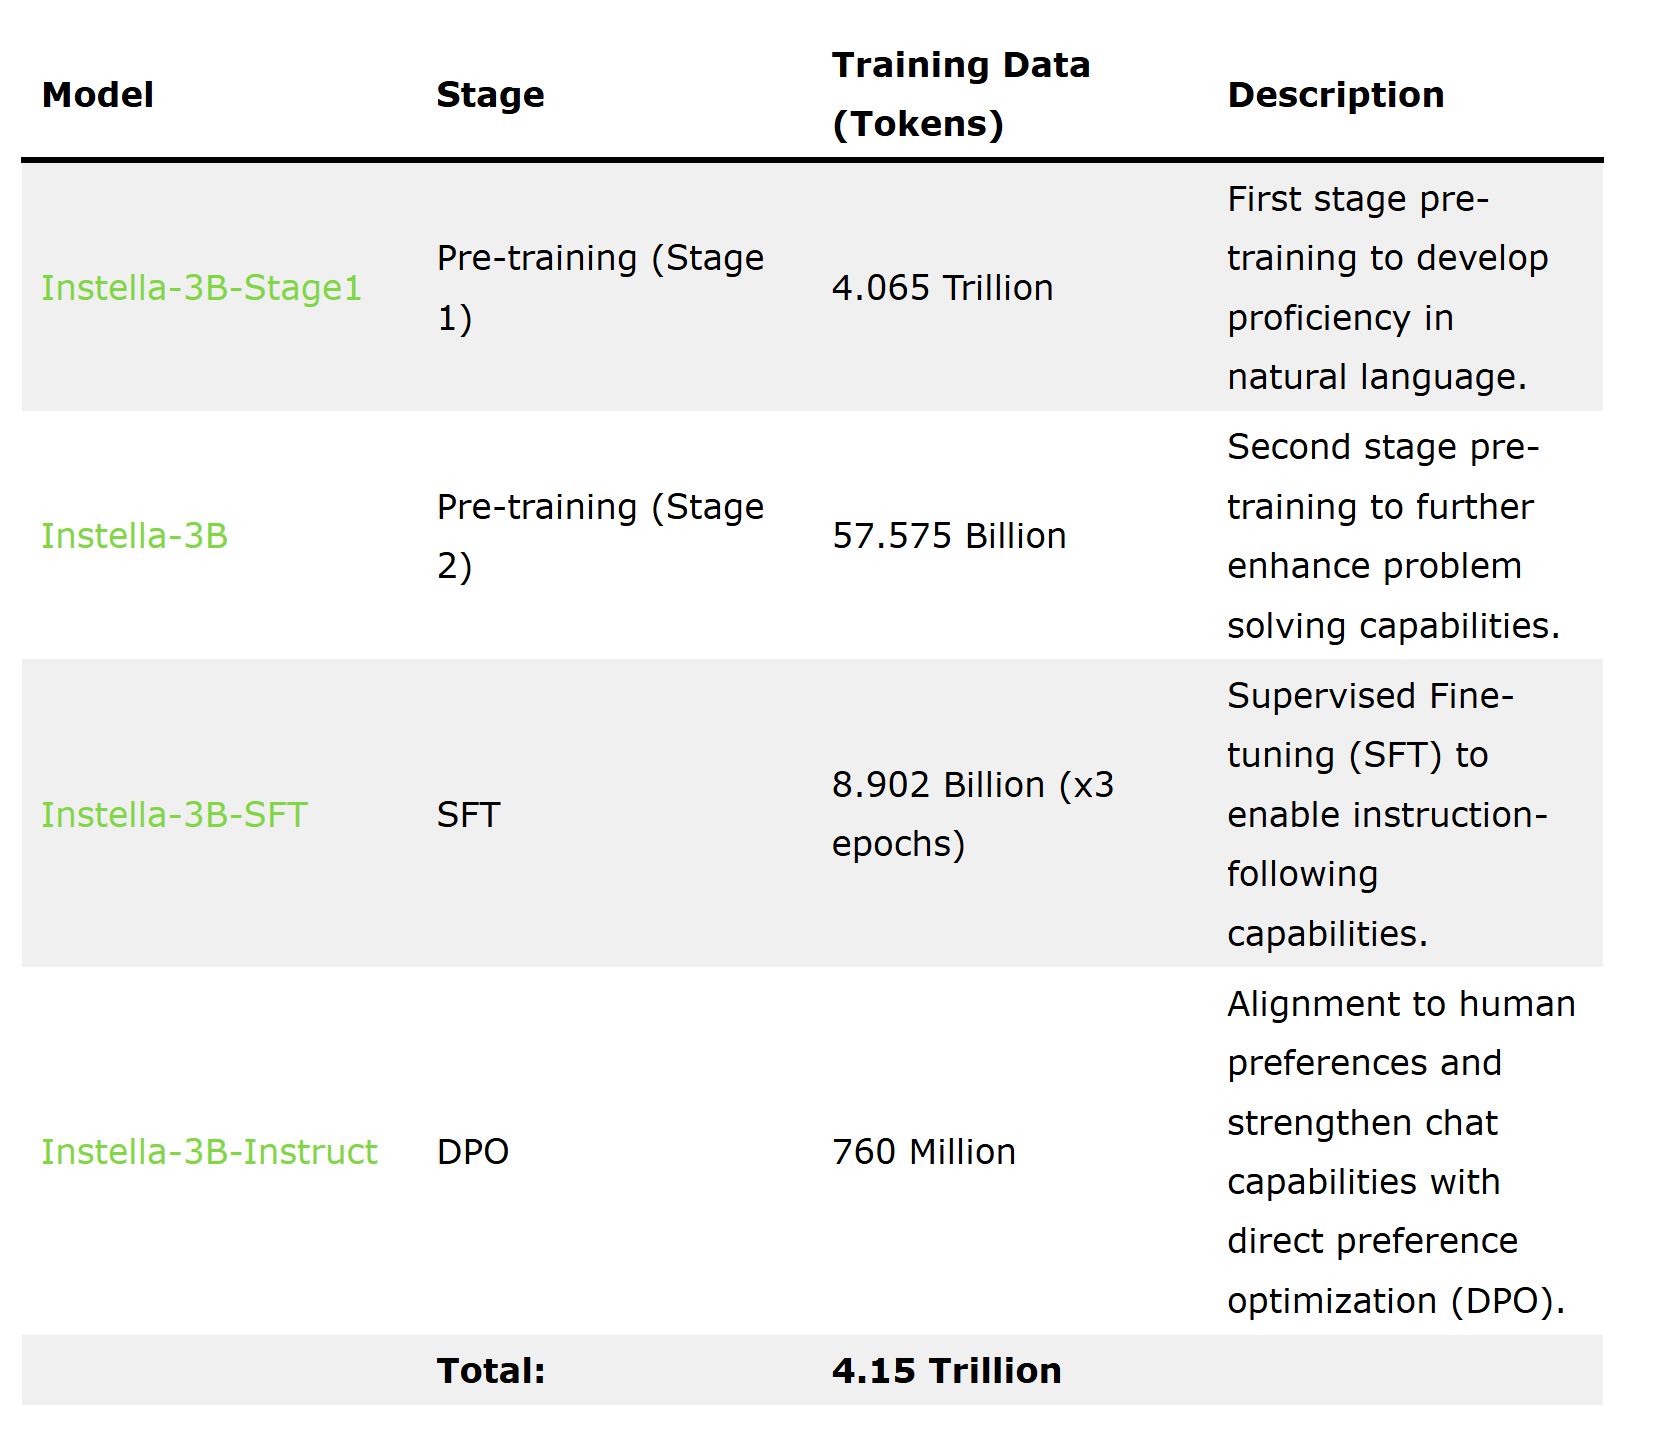Click the Description column header

pos(1335,95)
